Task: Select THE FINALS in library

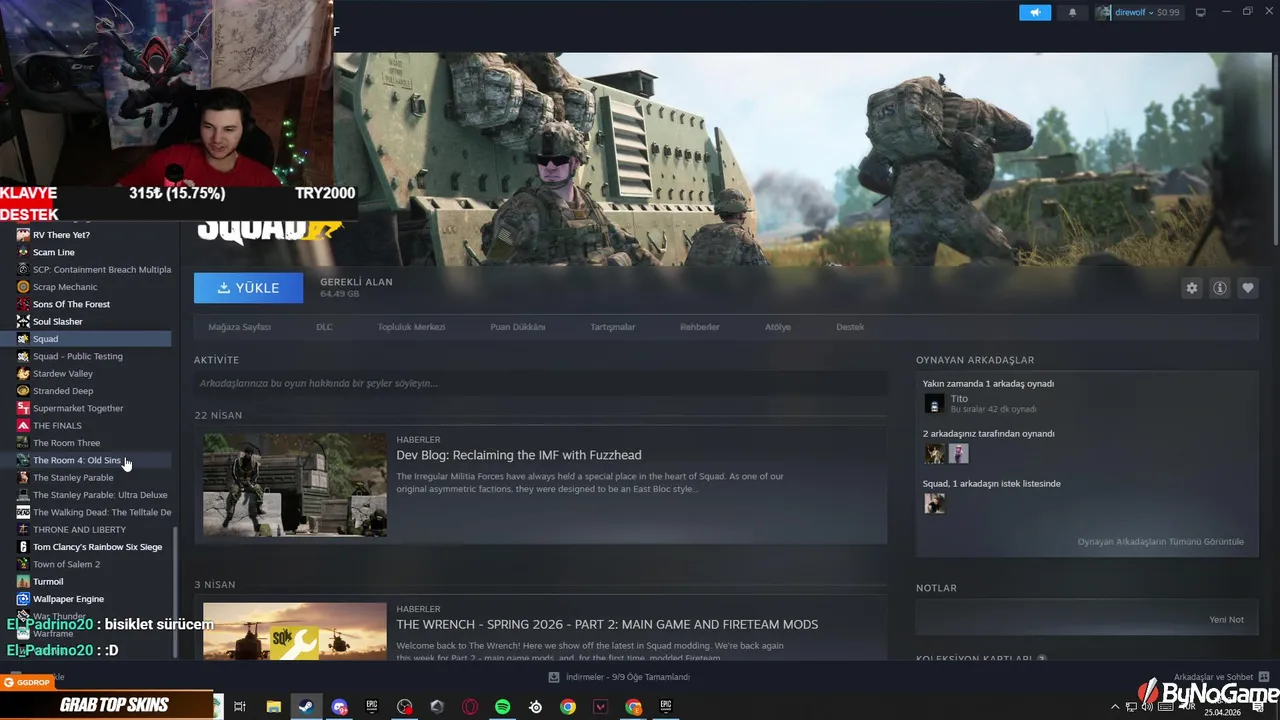Action: pos(57,425)
